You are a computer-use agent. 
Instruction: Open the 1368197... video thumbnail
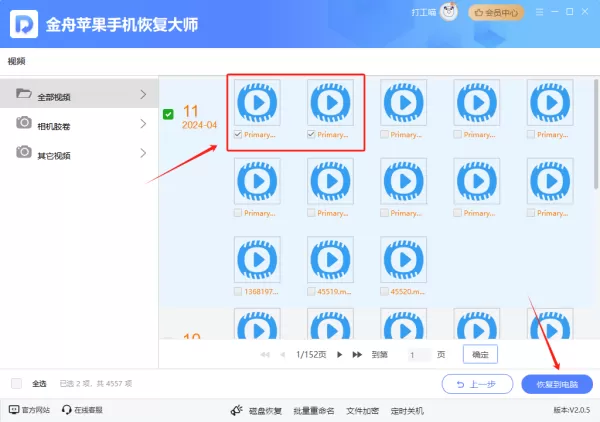pyautogui.click(x=257, y=259)
